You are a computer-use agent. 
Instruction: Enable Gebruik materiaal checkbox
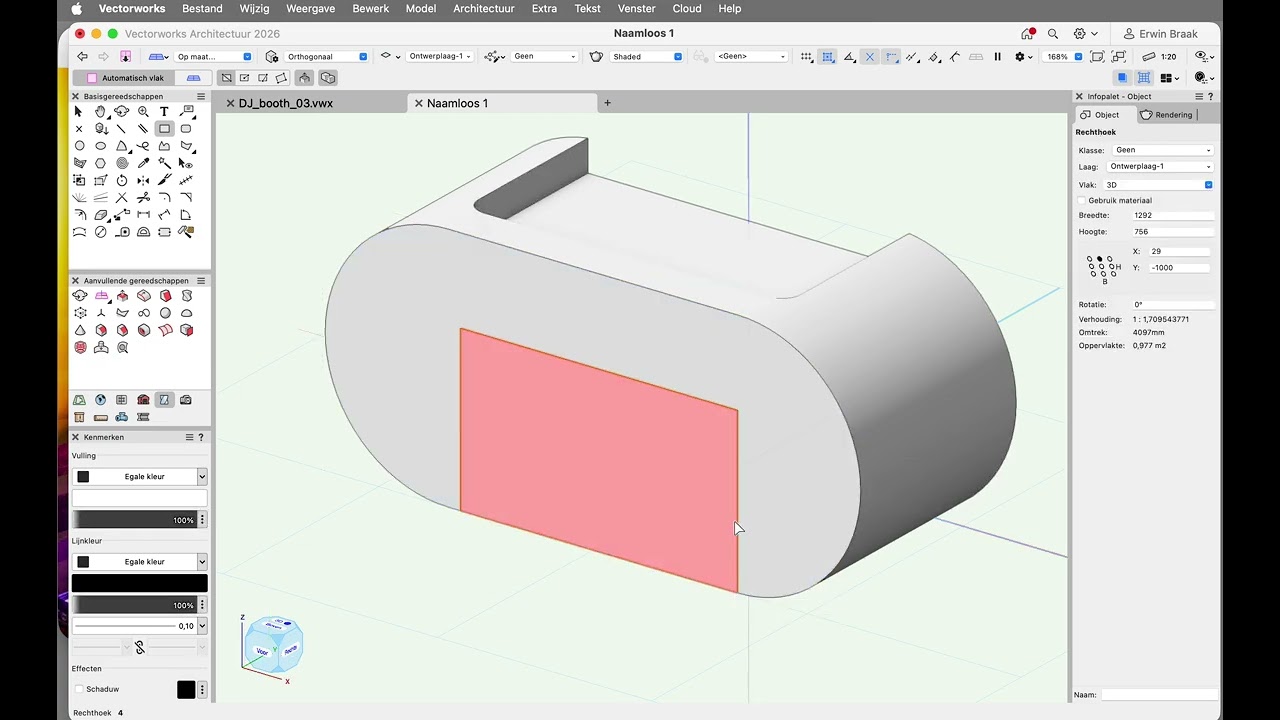1082,200
